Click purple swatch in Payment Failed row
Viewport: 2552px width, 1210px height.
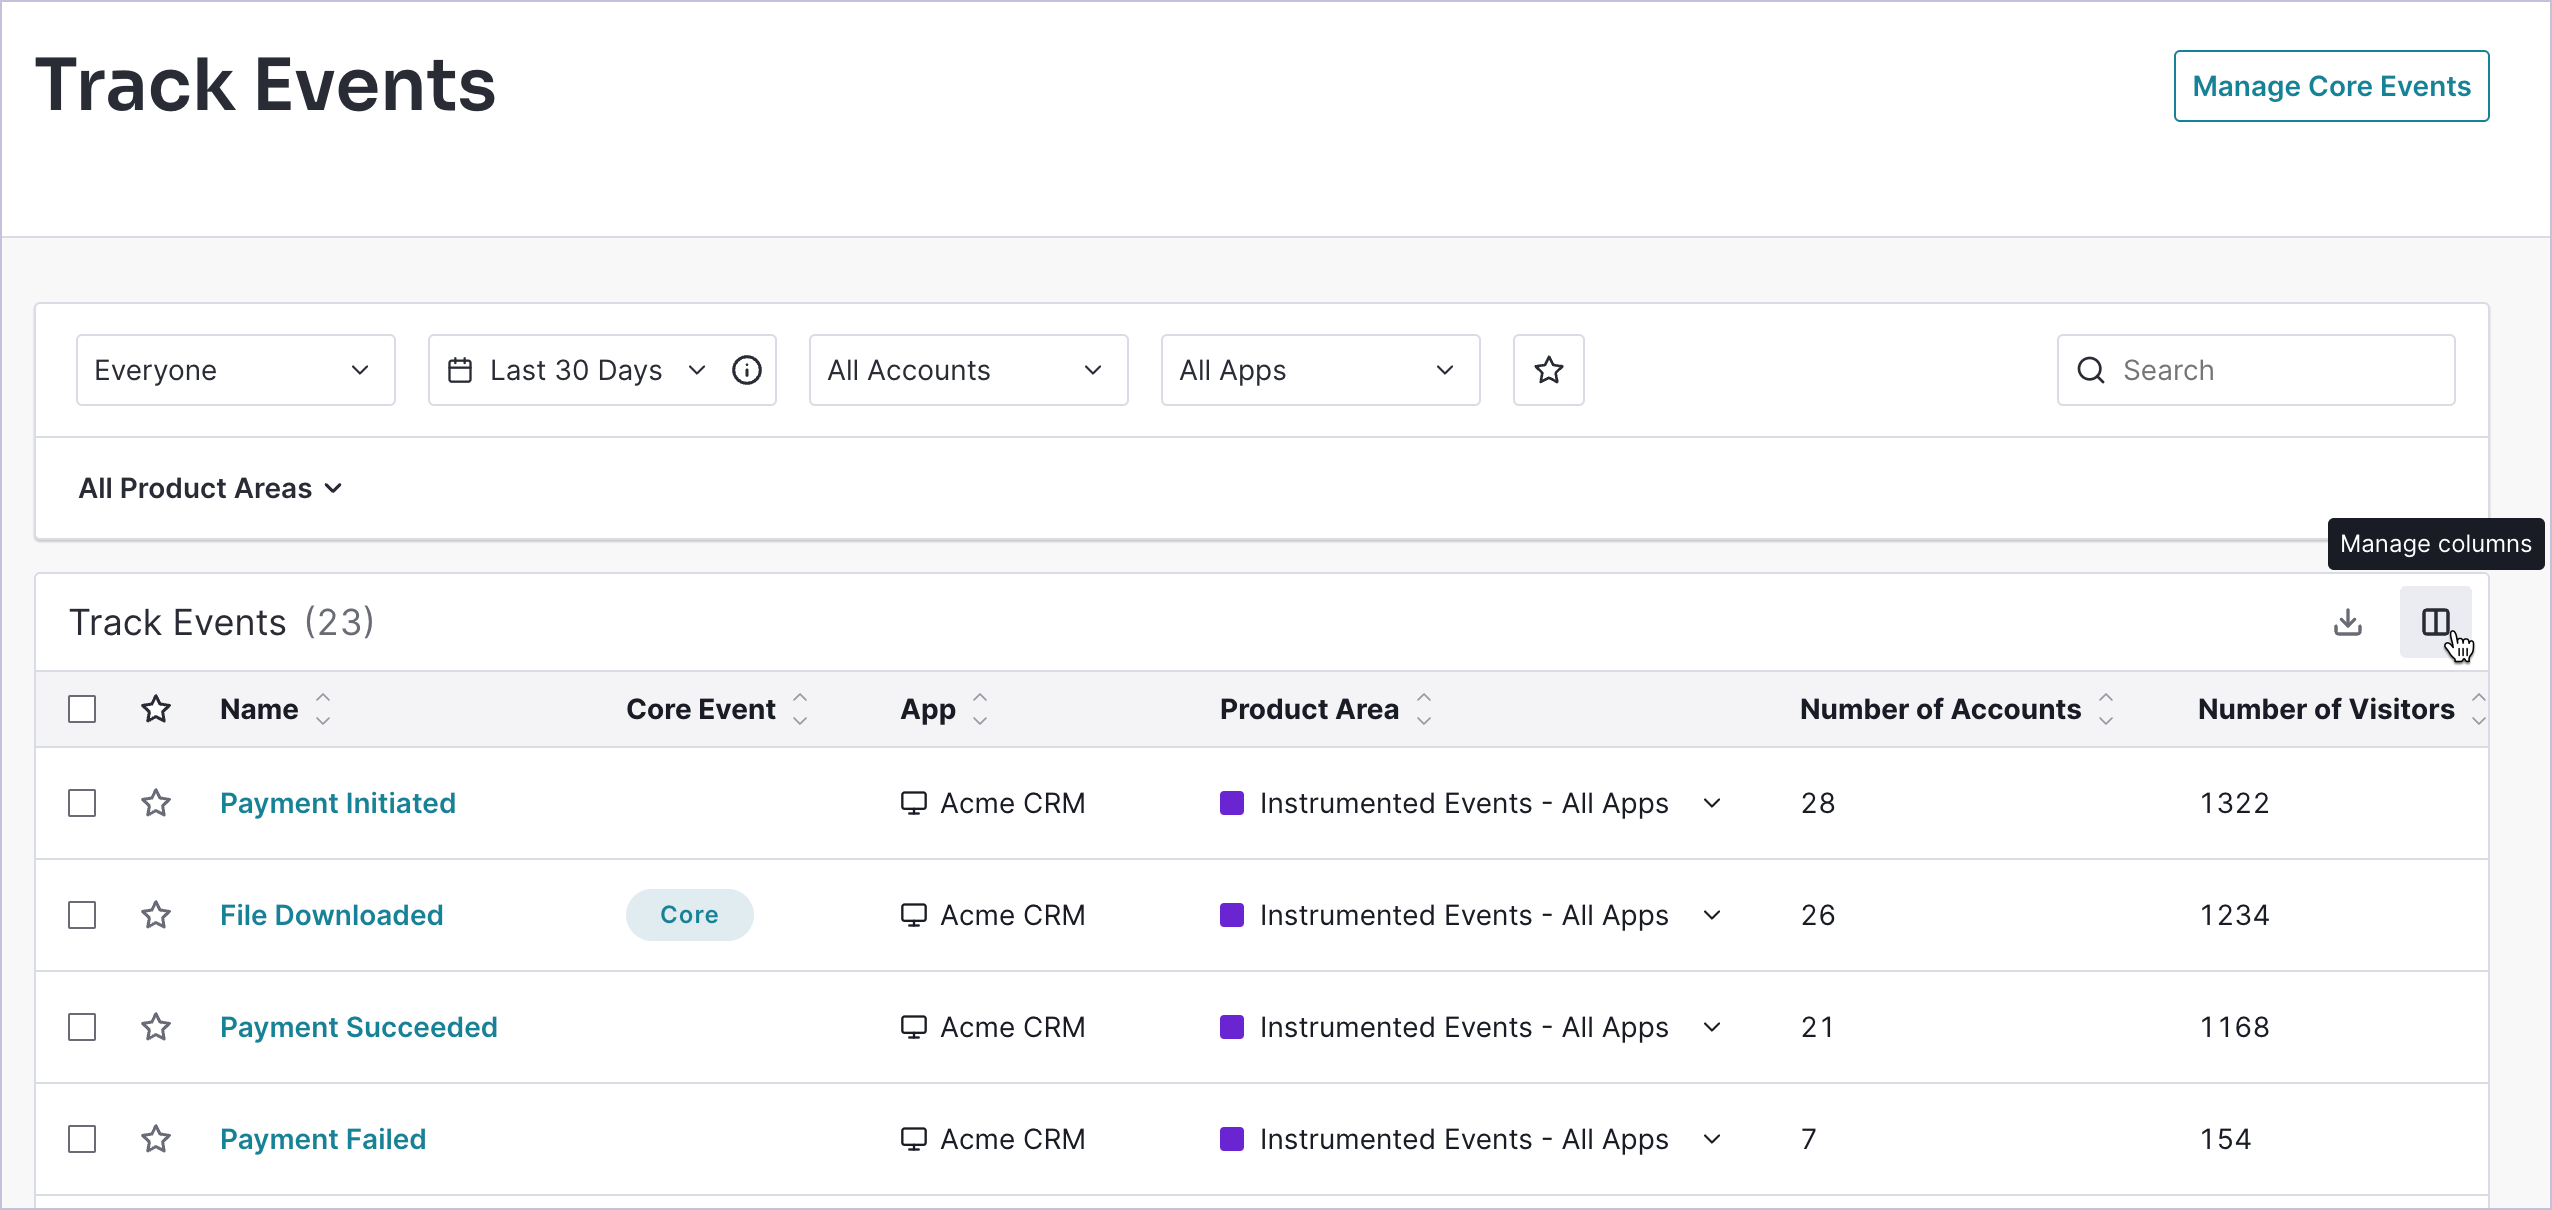(x=1231, y=1139)
